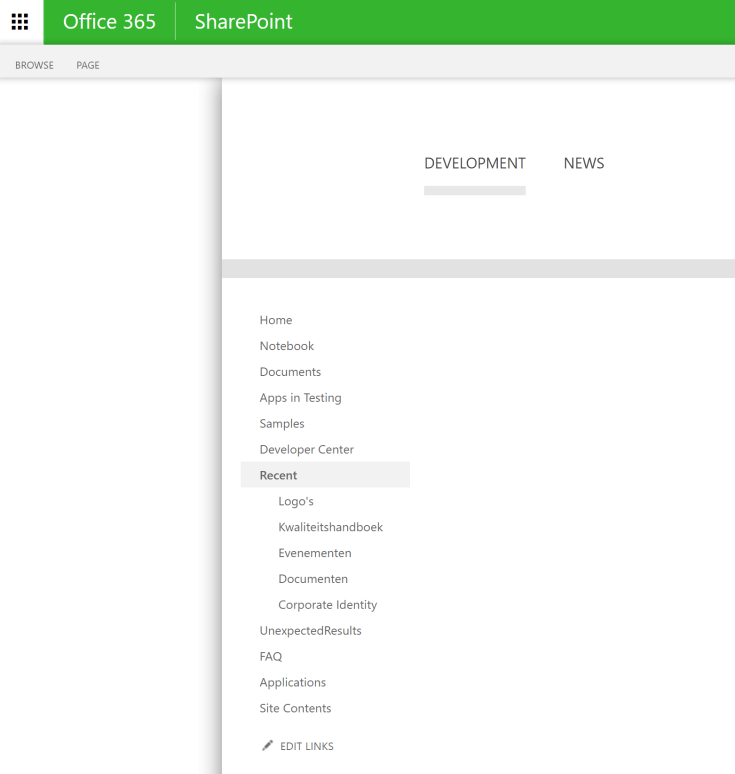The width and height of the screenshot is (735, 774).
Task: Open Corporate Identity under Recent
Action: pyautogui.click(x=327, y=605)
